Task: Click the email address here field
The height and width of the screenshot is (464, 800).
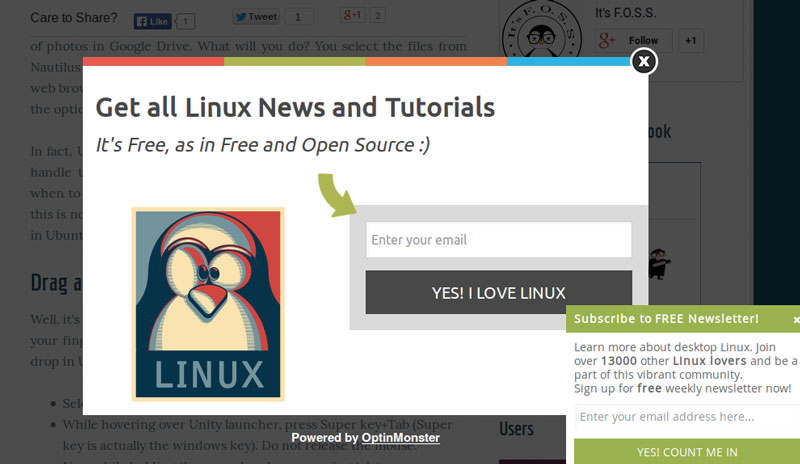Action: pyautogui.click(x=687, y=417)
